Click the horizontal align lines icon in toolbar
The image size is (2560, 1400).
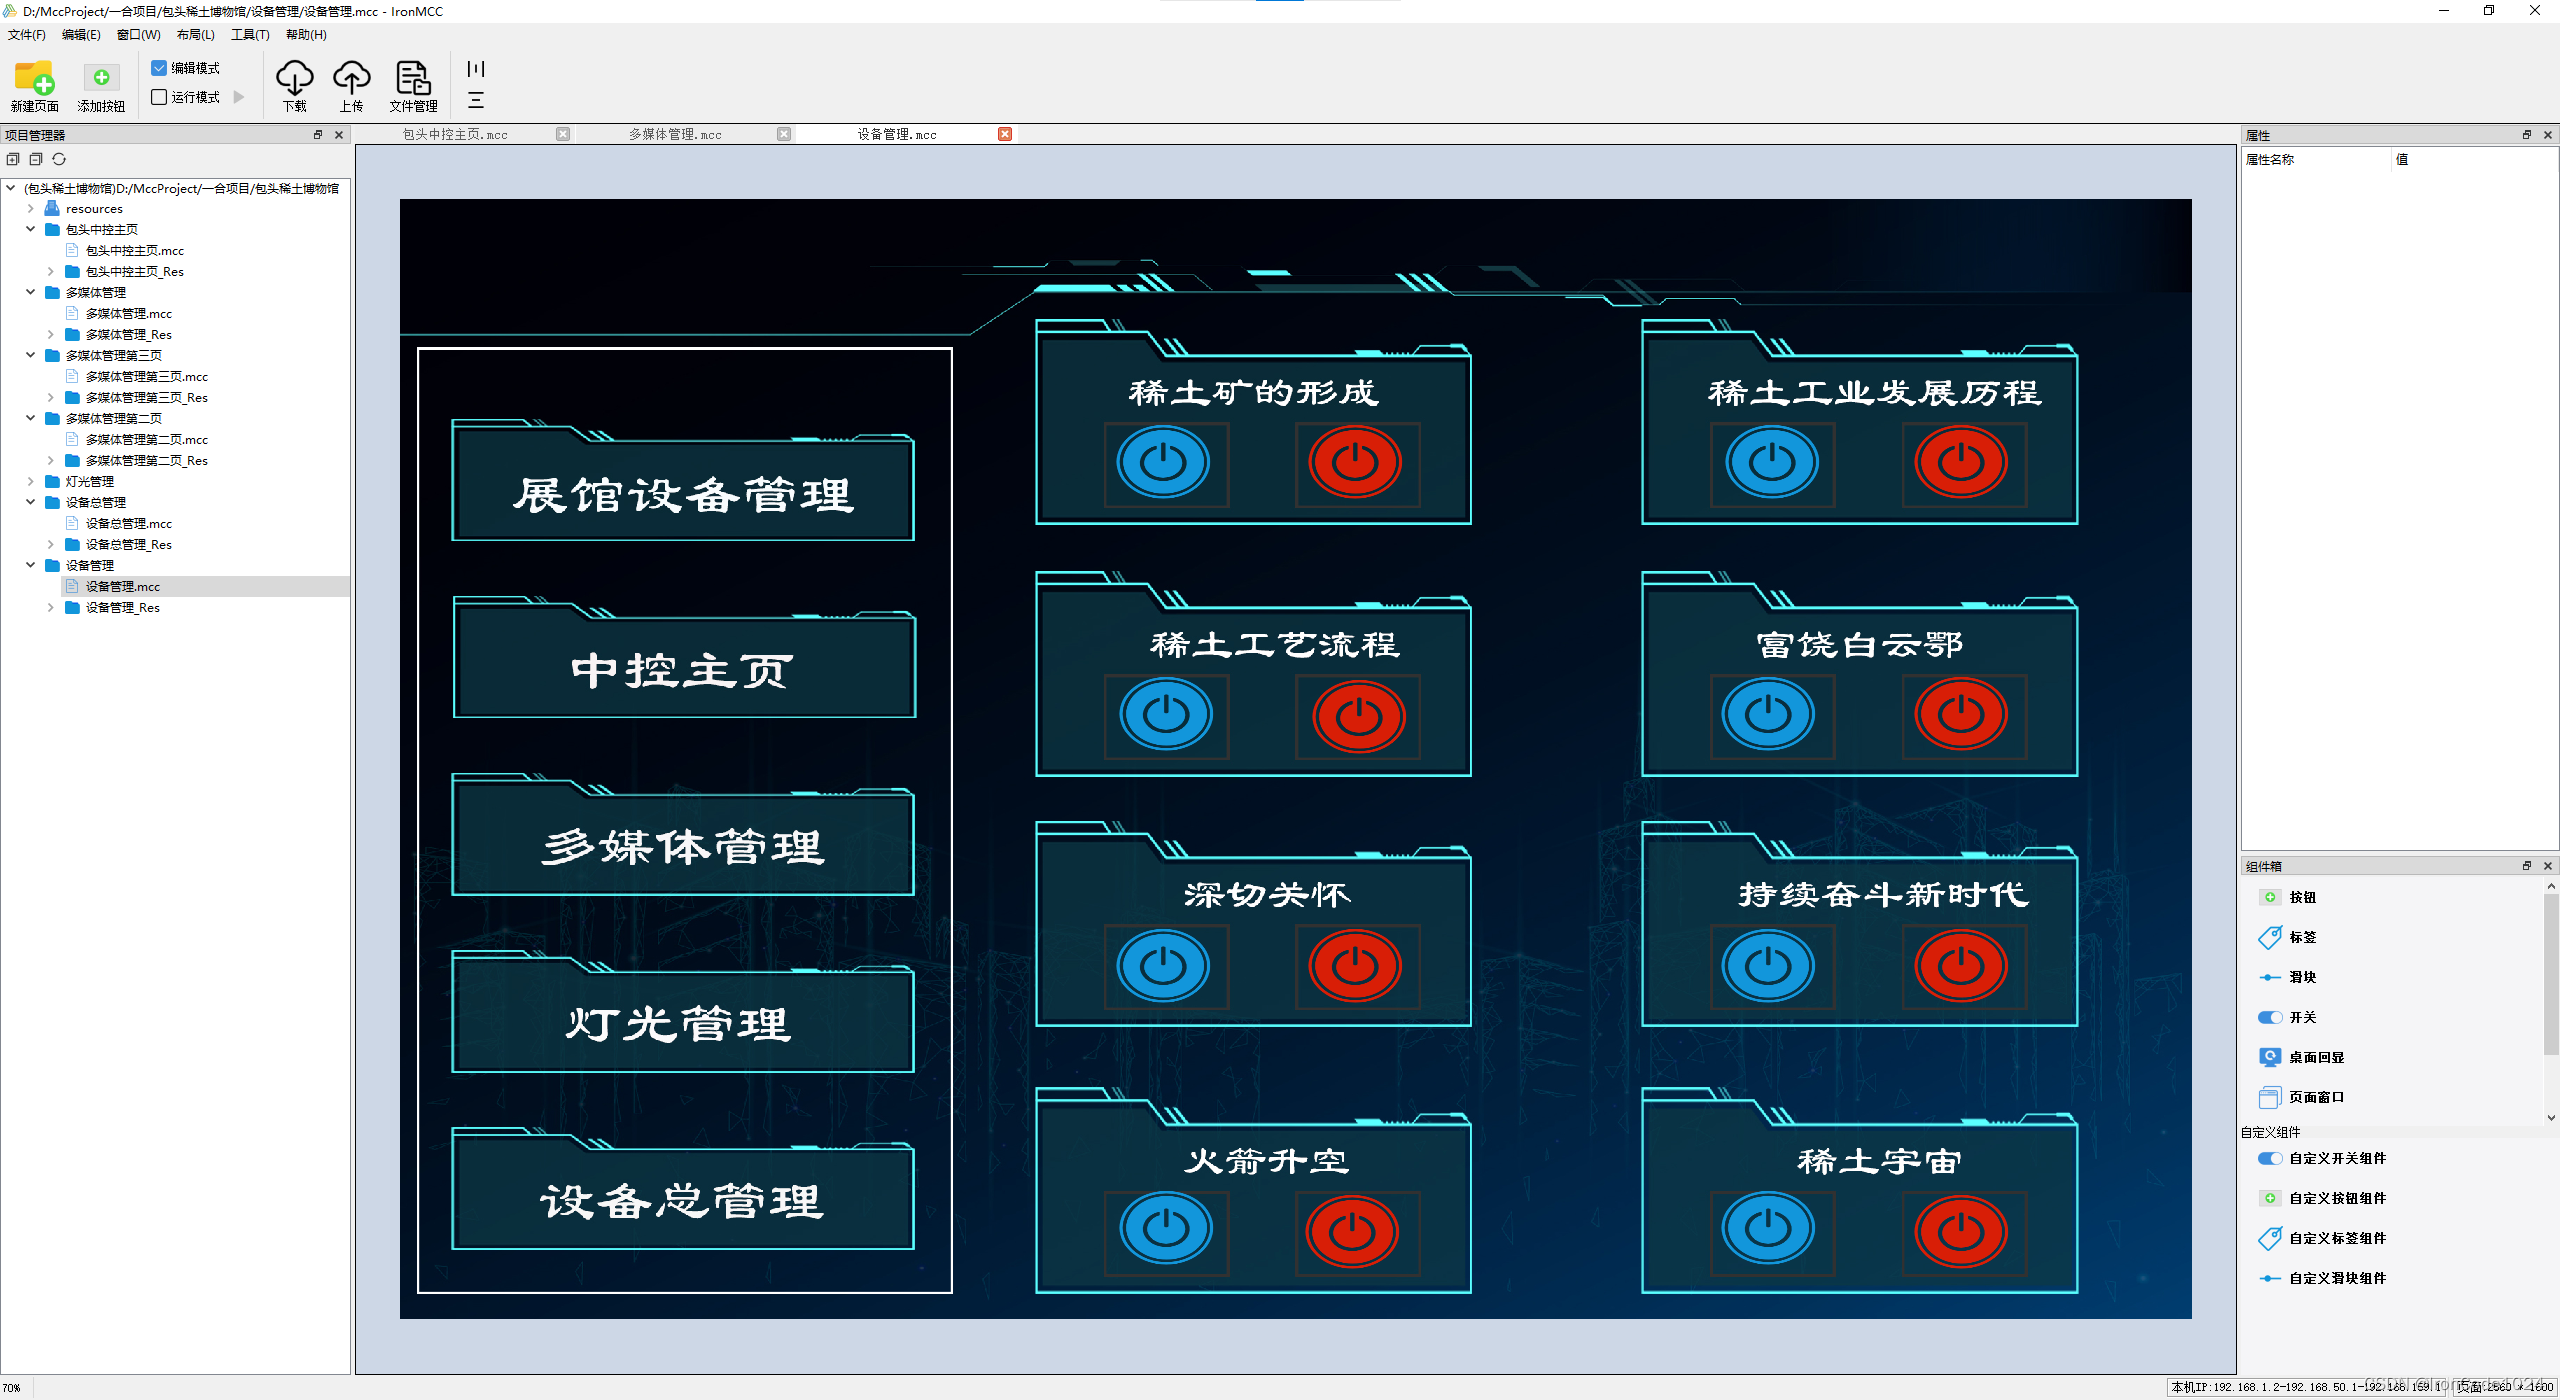pyautogui.click(x=476, y=100)
